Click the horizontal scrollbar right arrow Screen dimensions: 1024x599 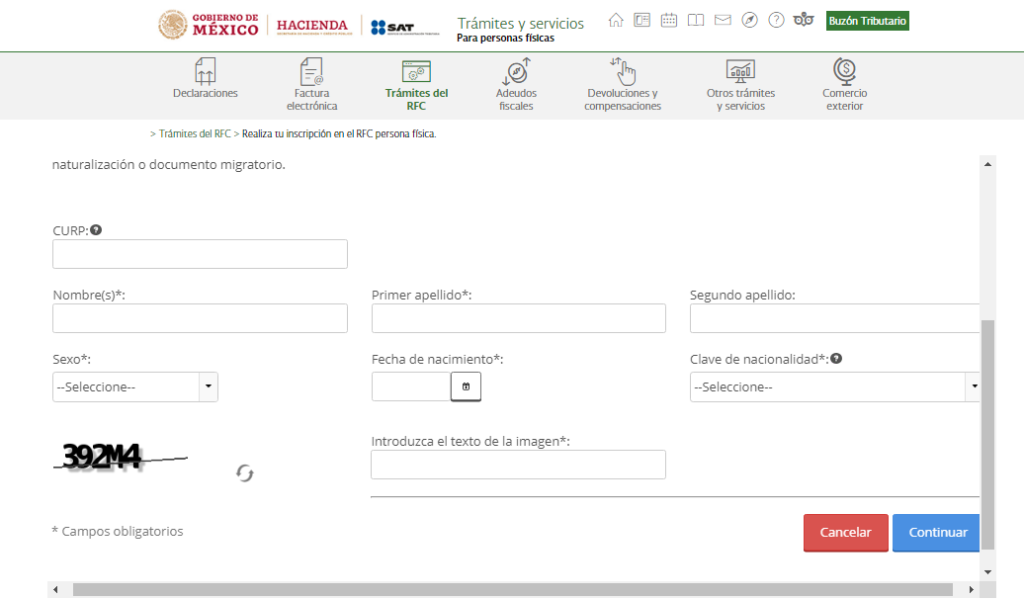(971, 590)
